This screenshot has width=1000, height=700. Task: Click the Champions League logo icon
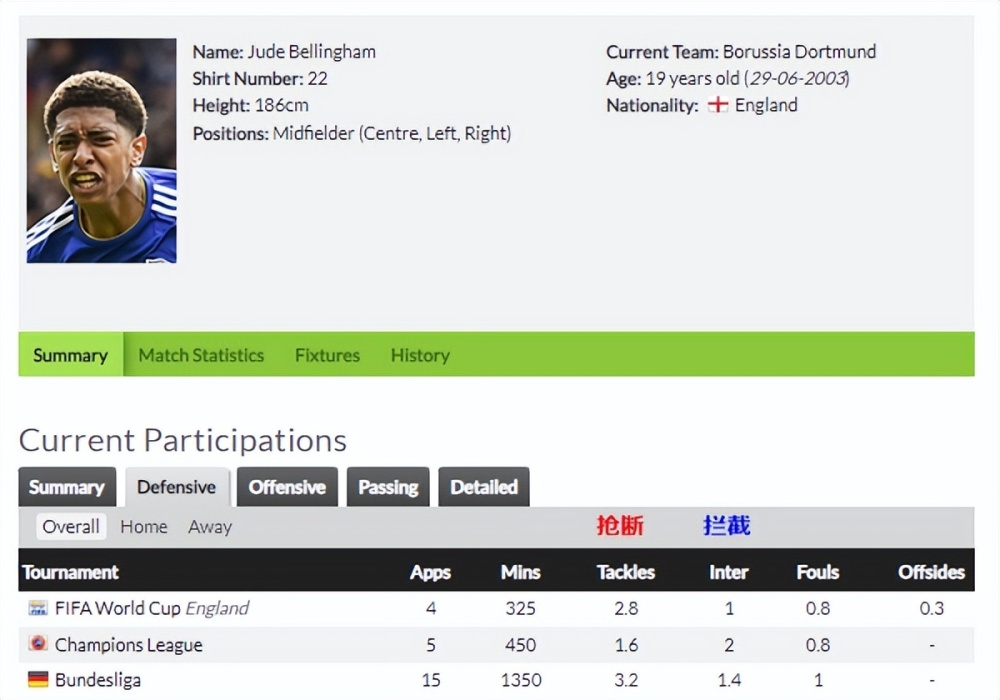click(38, 643)
